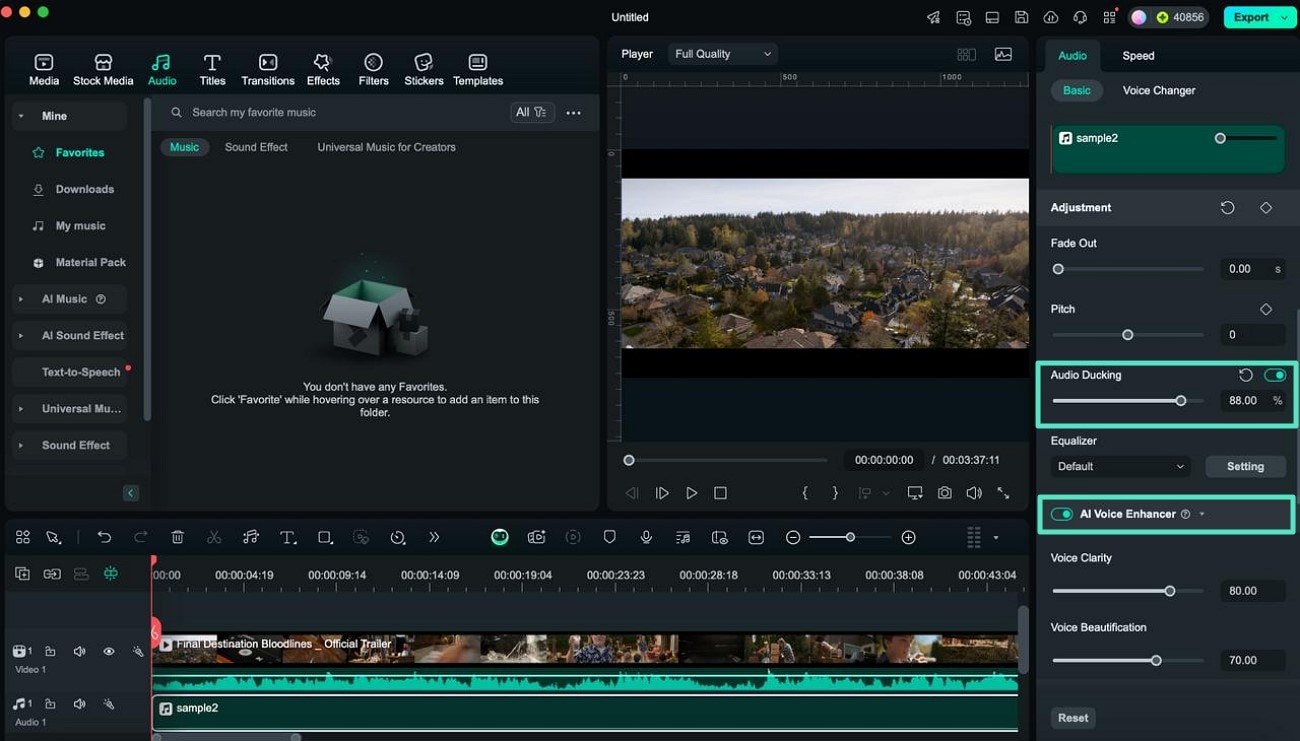Open the Templates panel
The height and width of the screenshot is (741, 1300).
click(x=478, y=70)
